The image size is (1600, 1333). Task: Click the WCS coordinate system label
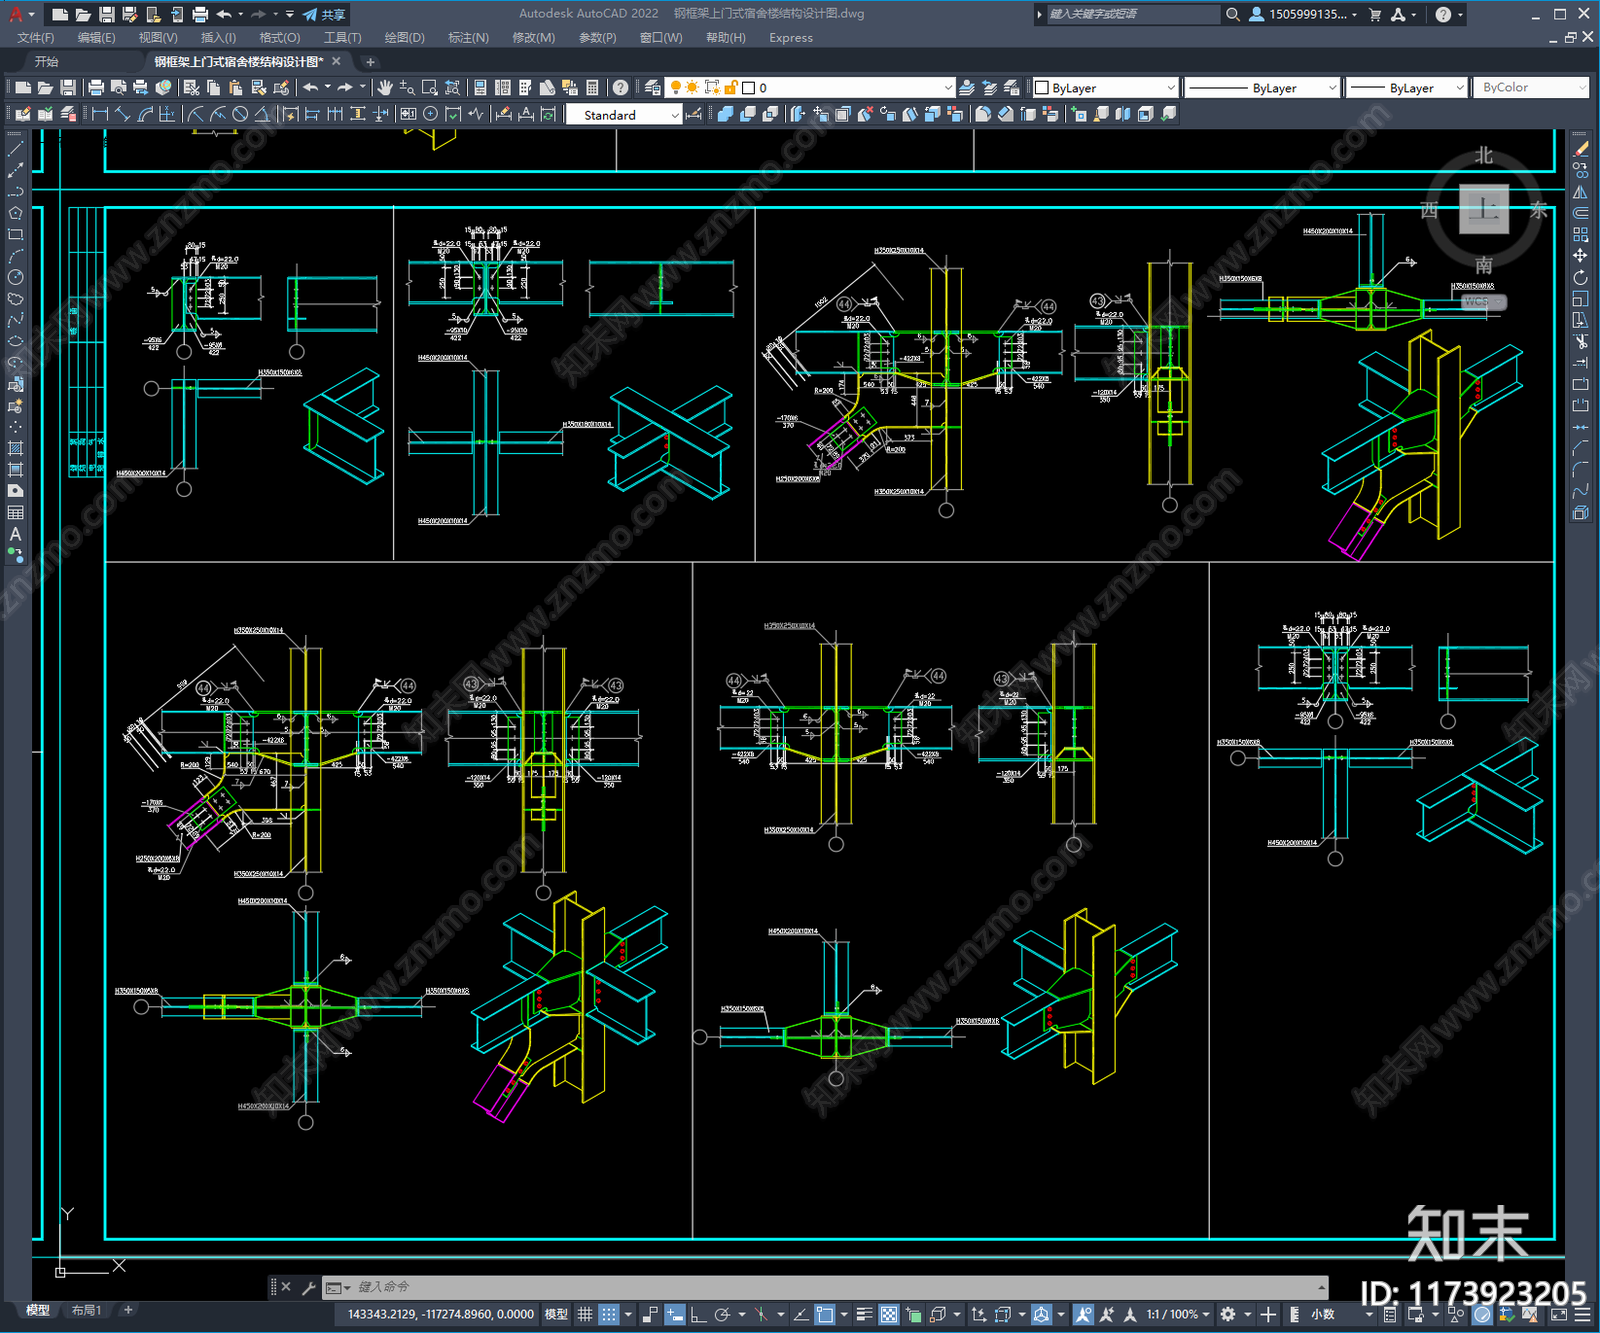[1482, 301]
